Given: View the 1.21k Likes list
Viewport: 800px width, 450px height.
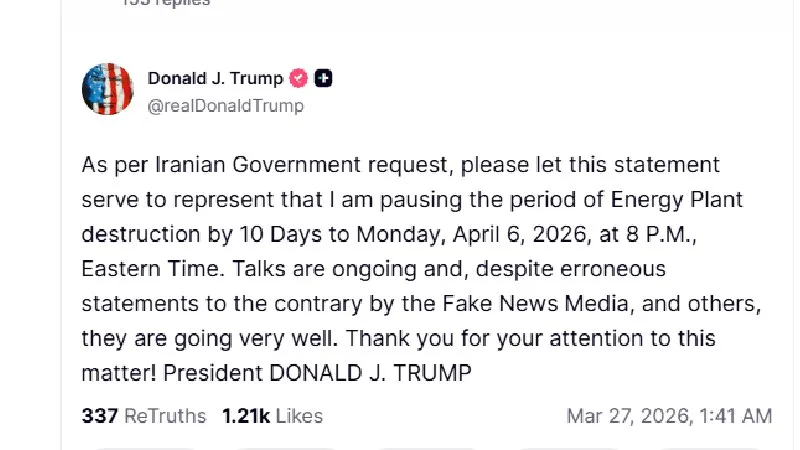Looking at the screenshot, I should point(272,416).
